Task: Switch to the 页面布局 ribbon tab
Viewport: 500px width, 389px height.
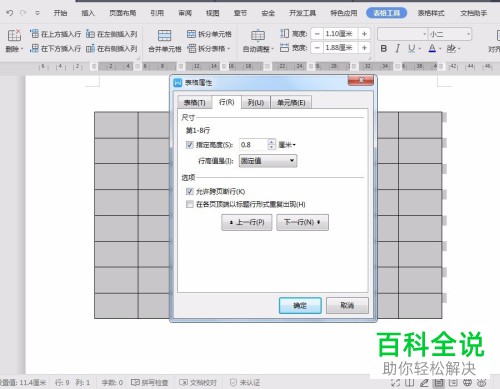Action: 123,13
